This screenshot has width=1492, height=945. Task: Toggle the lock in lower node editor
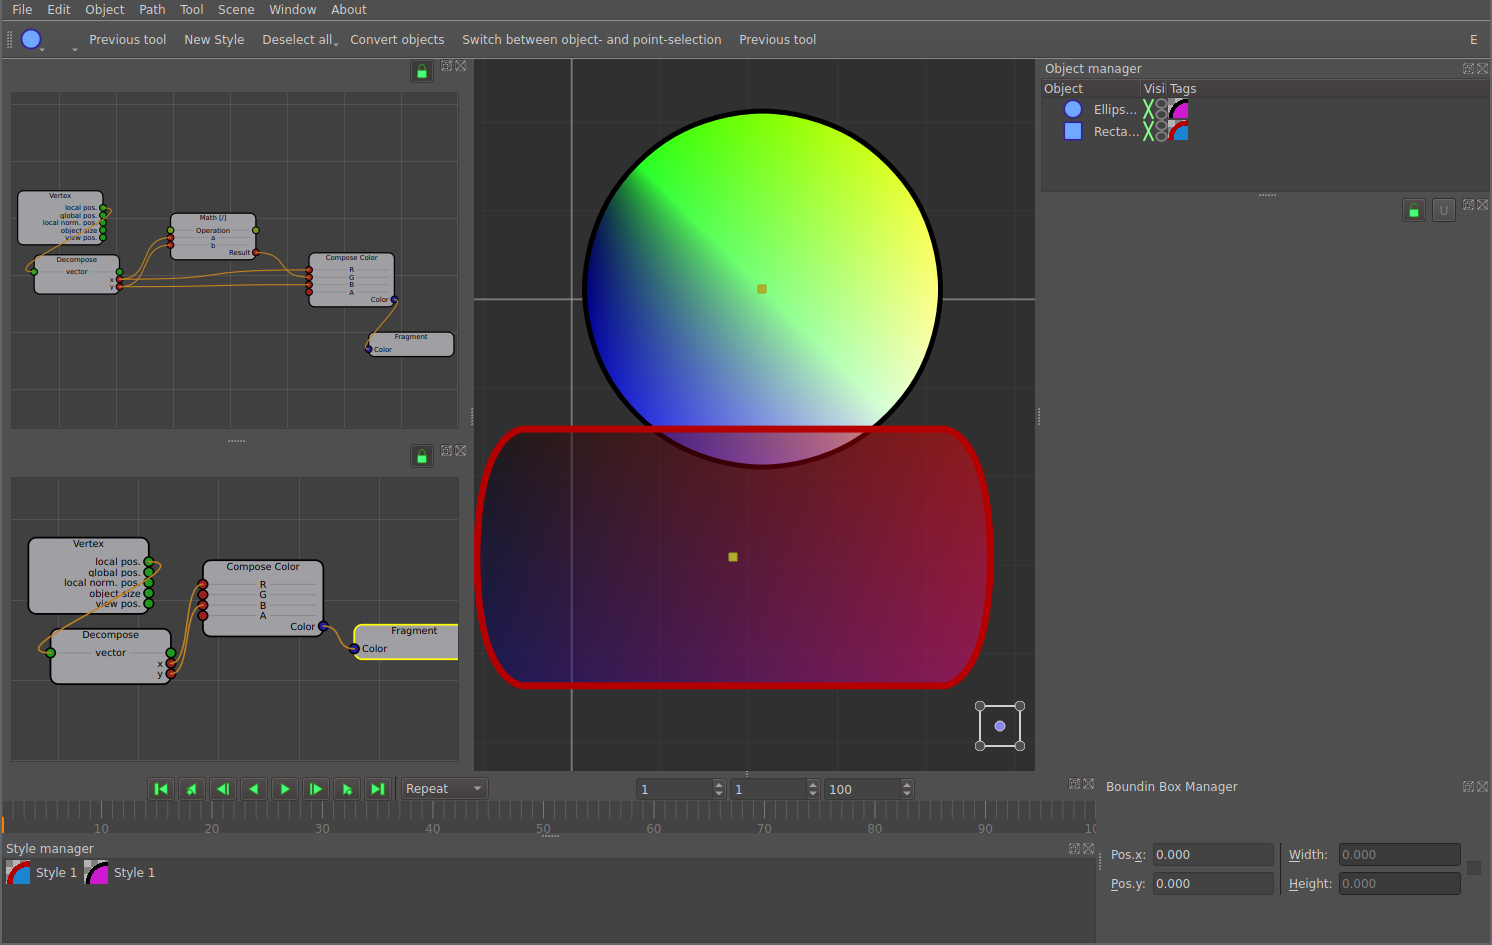(x=422, y=456)
